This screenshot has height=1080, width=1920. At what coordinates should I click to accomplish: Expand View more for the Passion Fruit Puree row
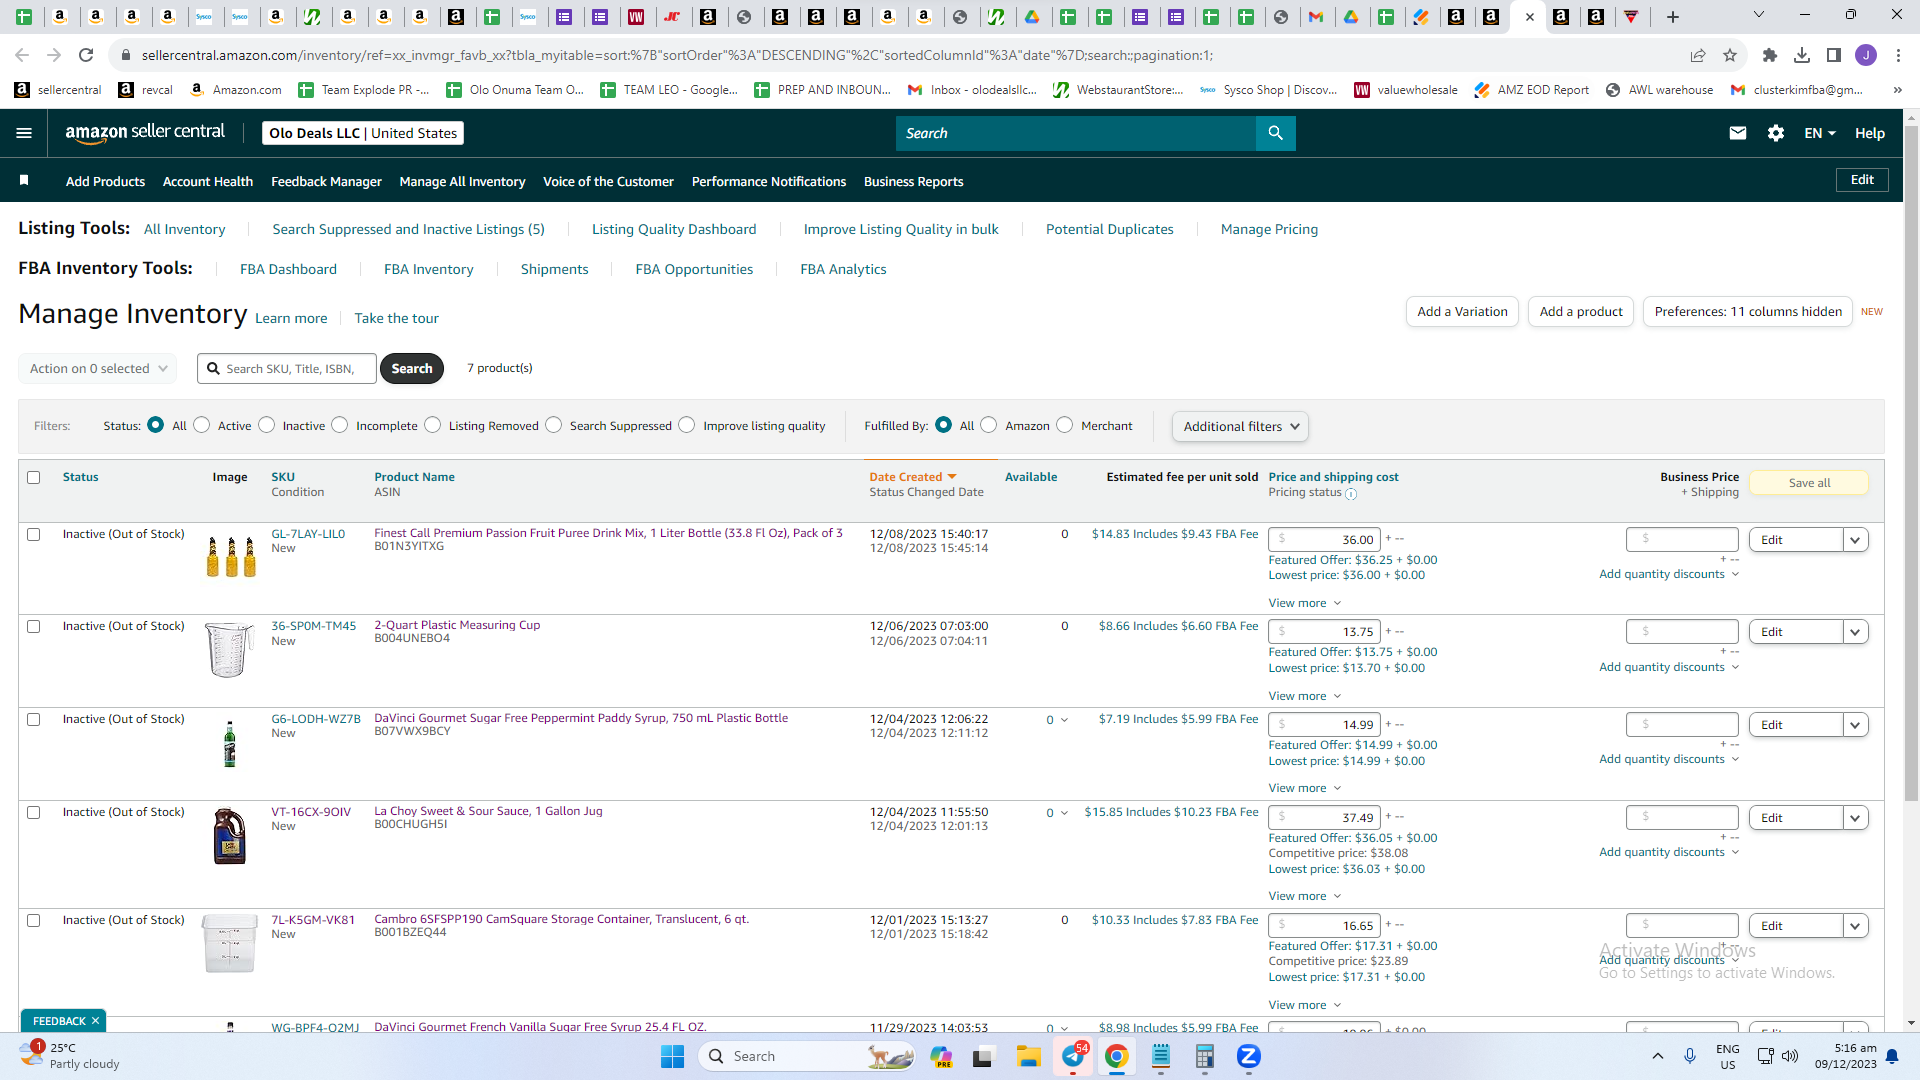point(1305,603)
